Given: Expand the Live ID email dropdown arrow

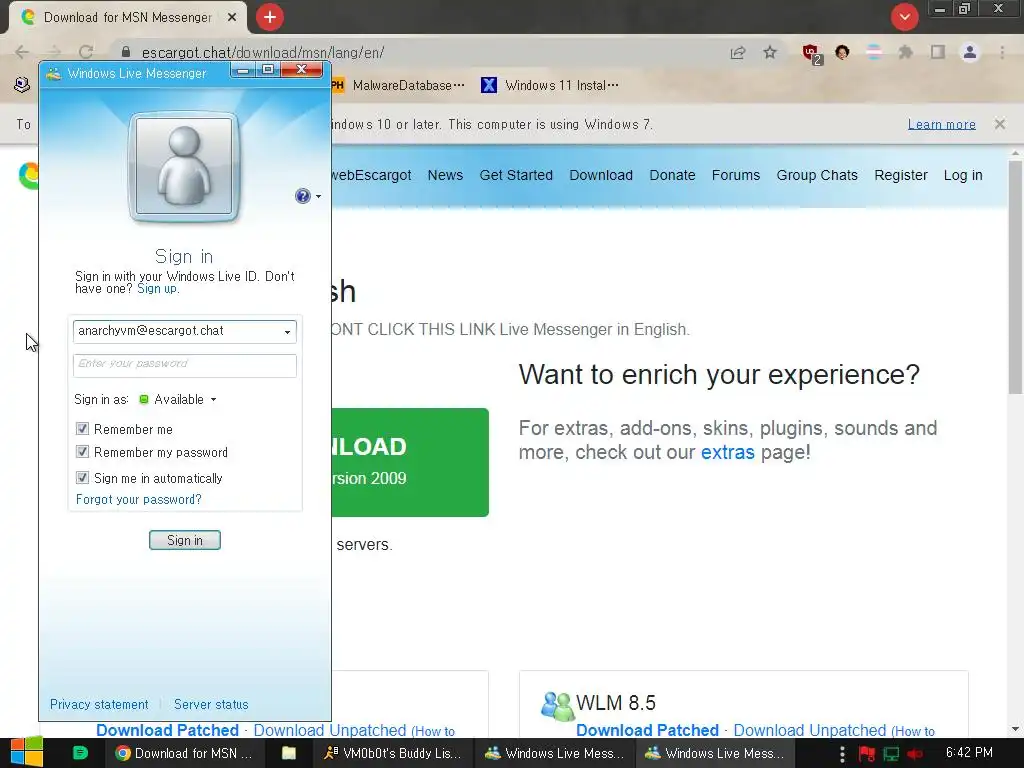Looking at the screenshot, I should [287, 332].
